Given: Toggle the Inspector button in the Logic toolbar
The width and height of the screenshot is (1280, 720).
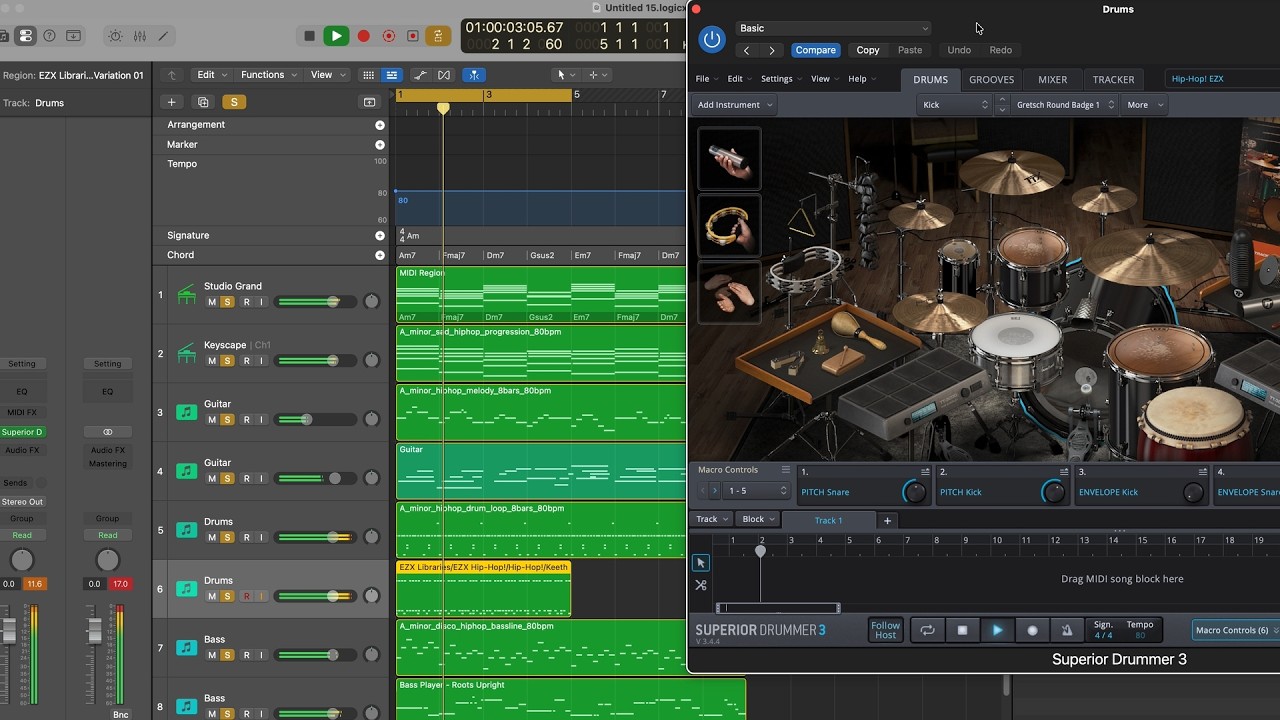Looking at the screenshot, I should tap(26, 36).
